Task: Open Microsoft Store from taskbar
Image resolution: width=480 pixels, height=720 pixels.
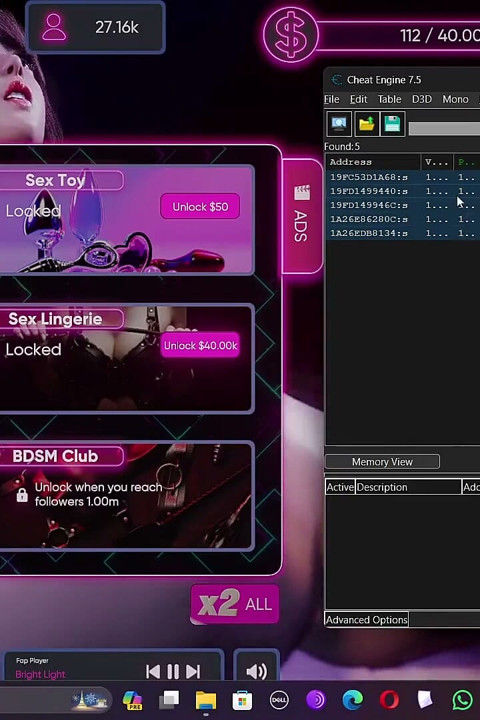Action: point(242,700)
